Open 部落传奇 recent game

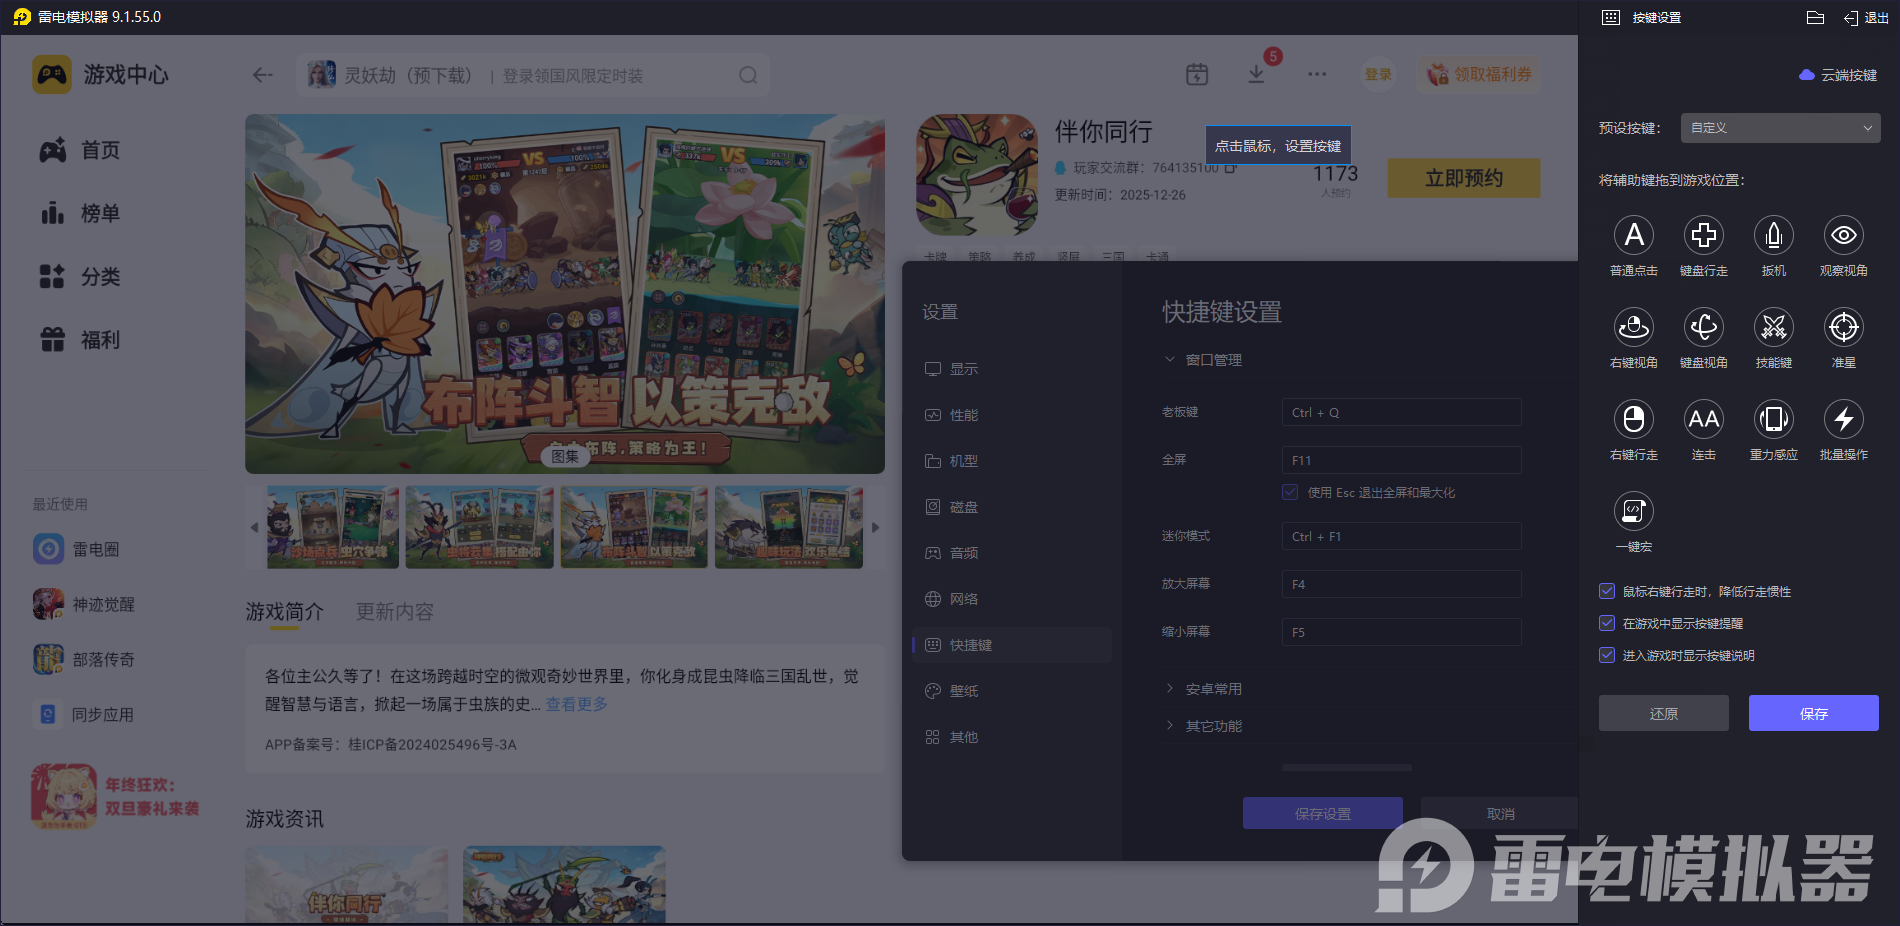pyautogui.click(x=84, y=659)
